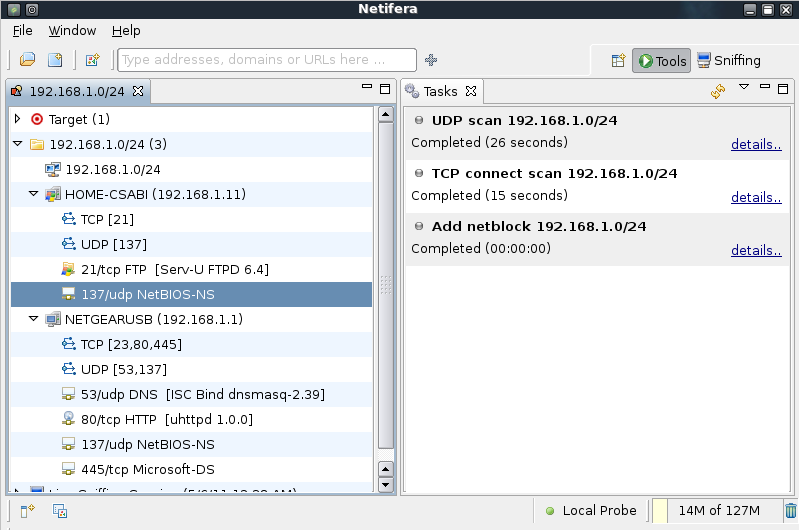The height and width of the screenshot is (530, 799).
Task: Maximize the Tasks panel view
Action: click(783, 89)
